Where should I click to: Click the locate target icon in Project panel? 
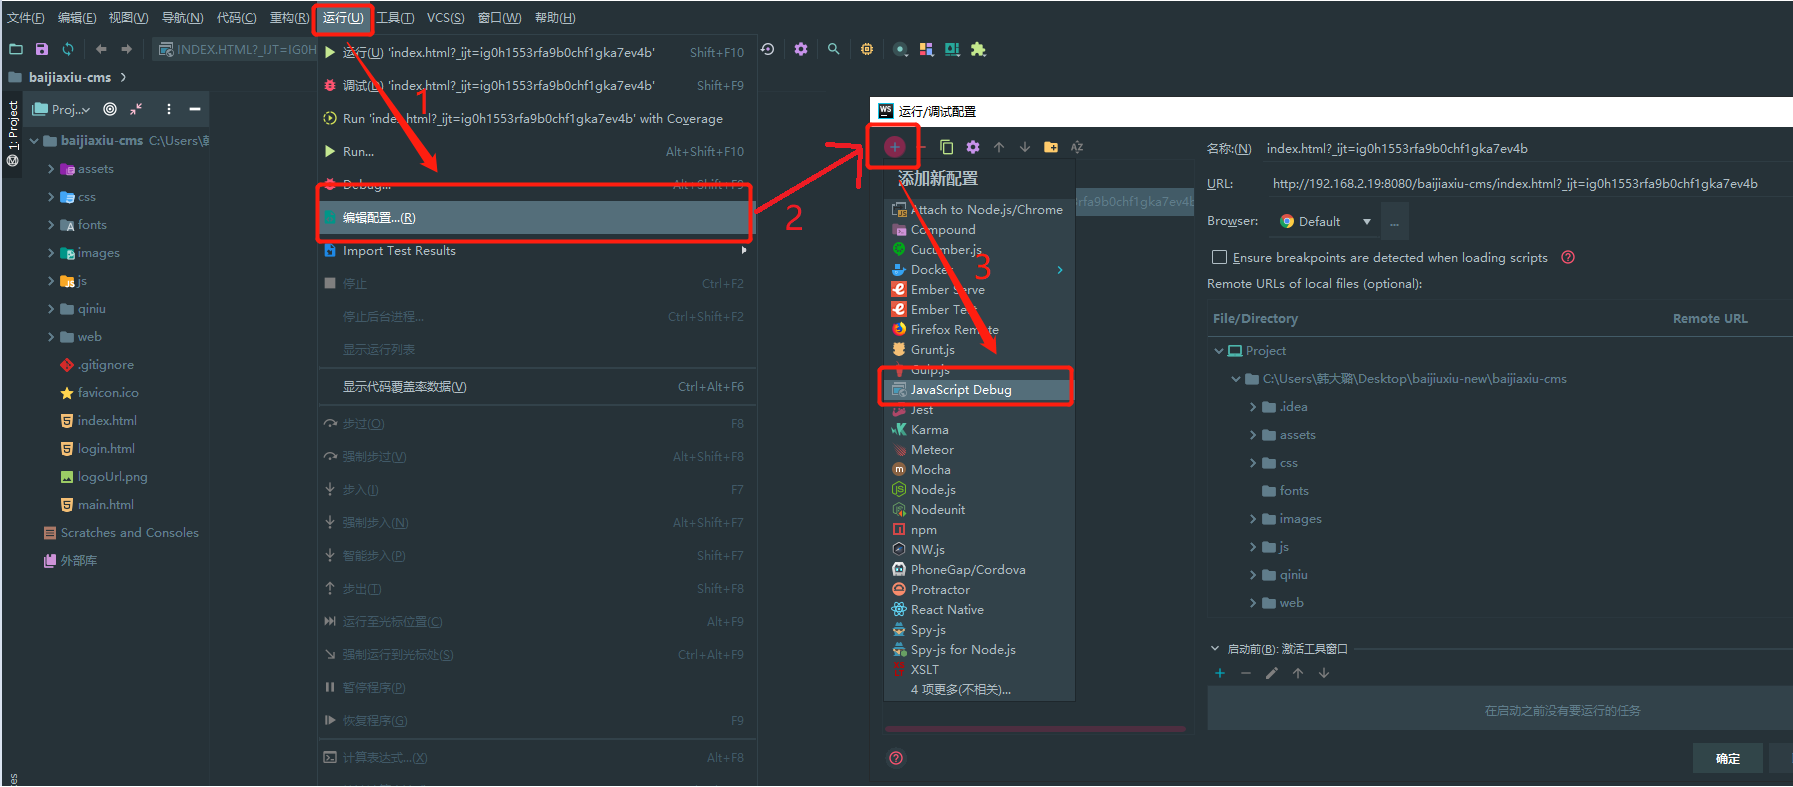point(110,109)
